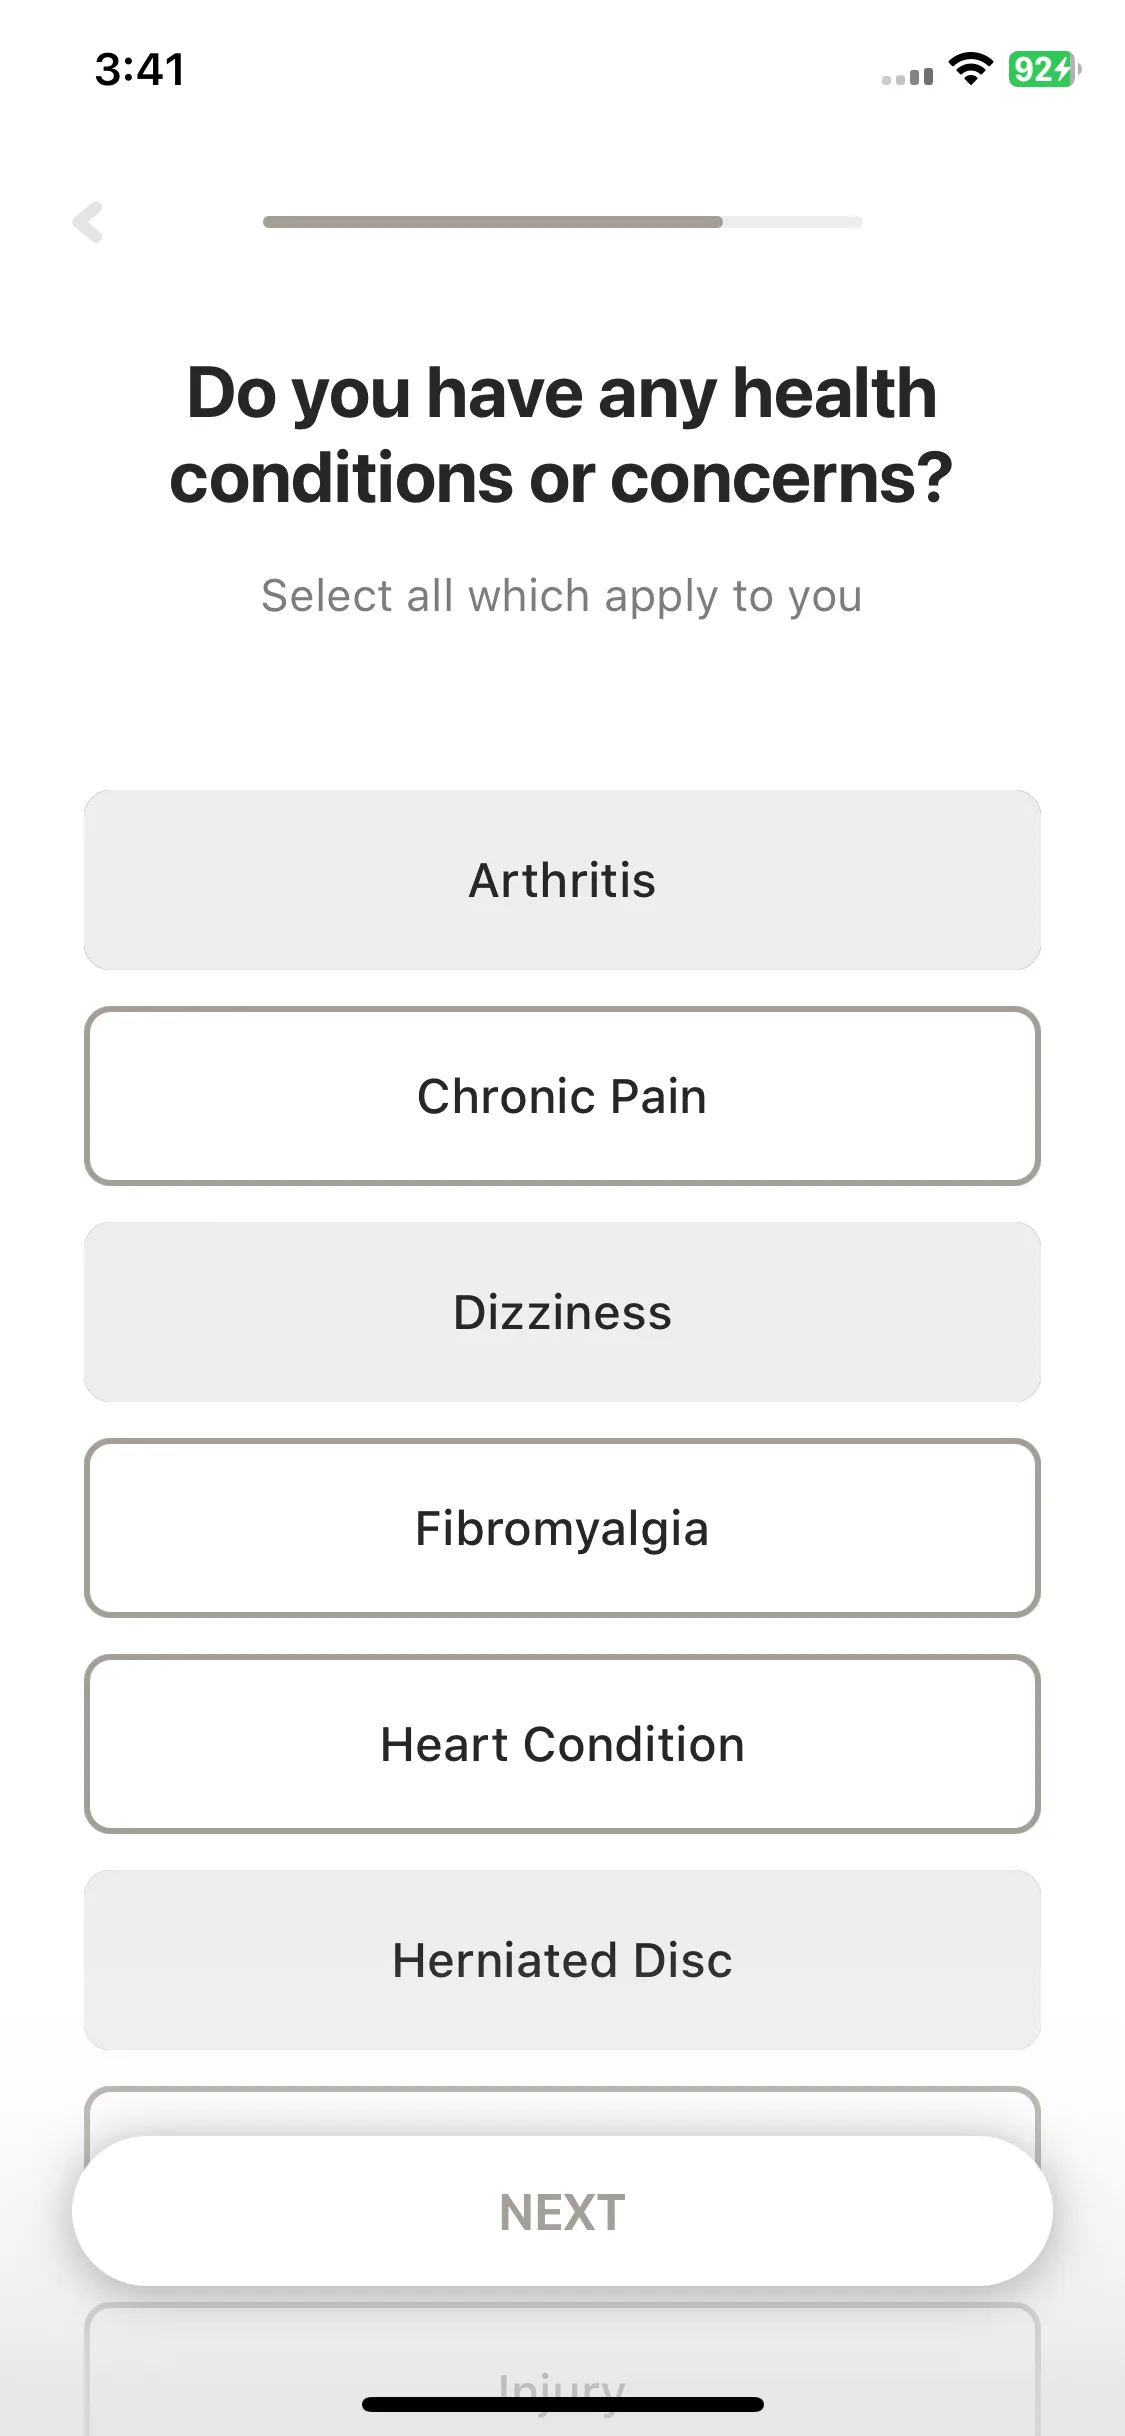Toggle the Fibromyalgia condition

[562, 1528]
